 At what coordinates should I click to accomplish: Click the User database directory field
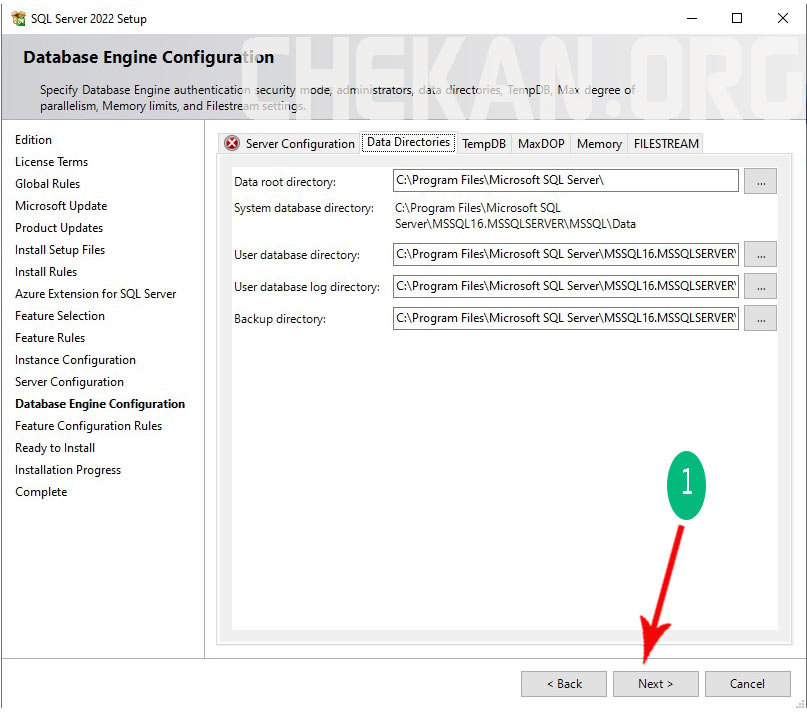click(x=566, y=254)
